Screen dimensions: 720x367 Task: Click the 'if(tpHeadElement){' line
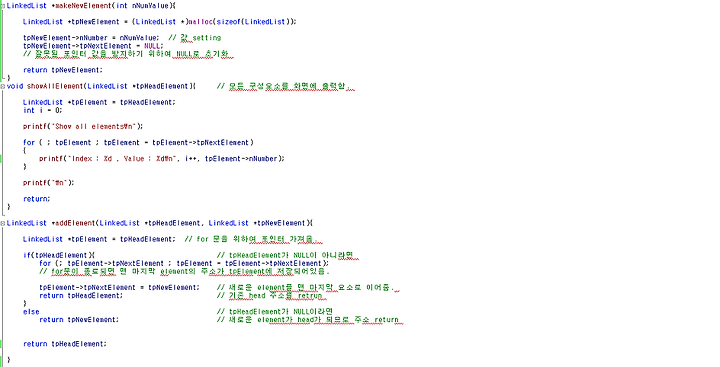coord(59,255)
